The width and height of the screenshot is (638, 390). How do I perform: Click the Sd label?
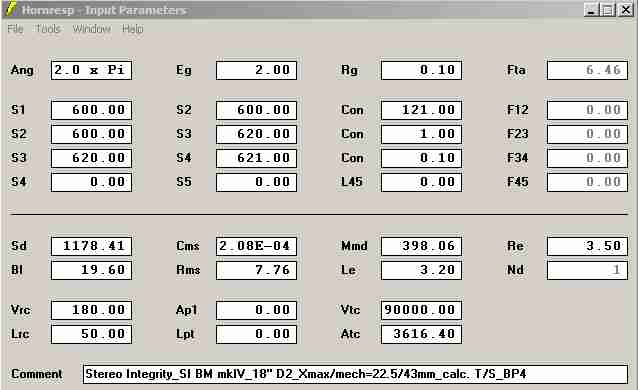[x=19, y=246]
